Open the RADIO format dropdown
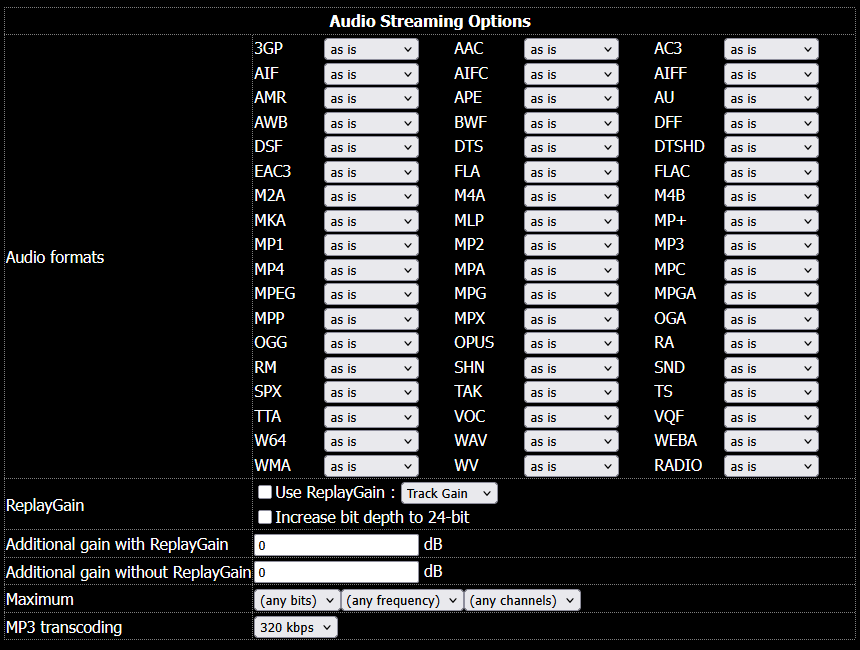This screenshot has width=860, height=650. [771, 466]
